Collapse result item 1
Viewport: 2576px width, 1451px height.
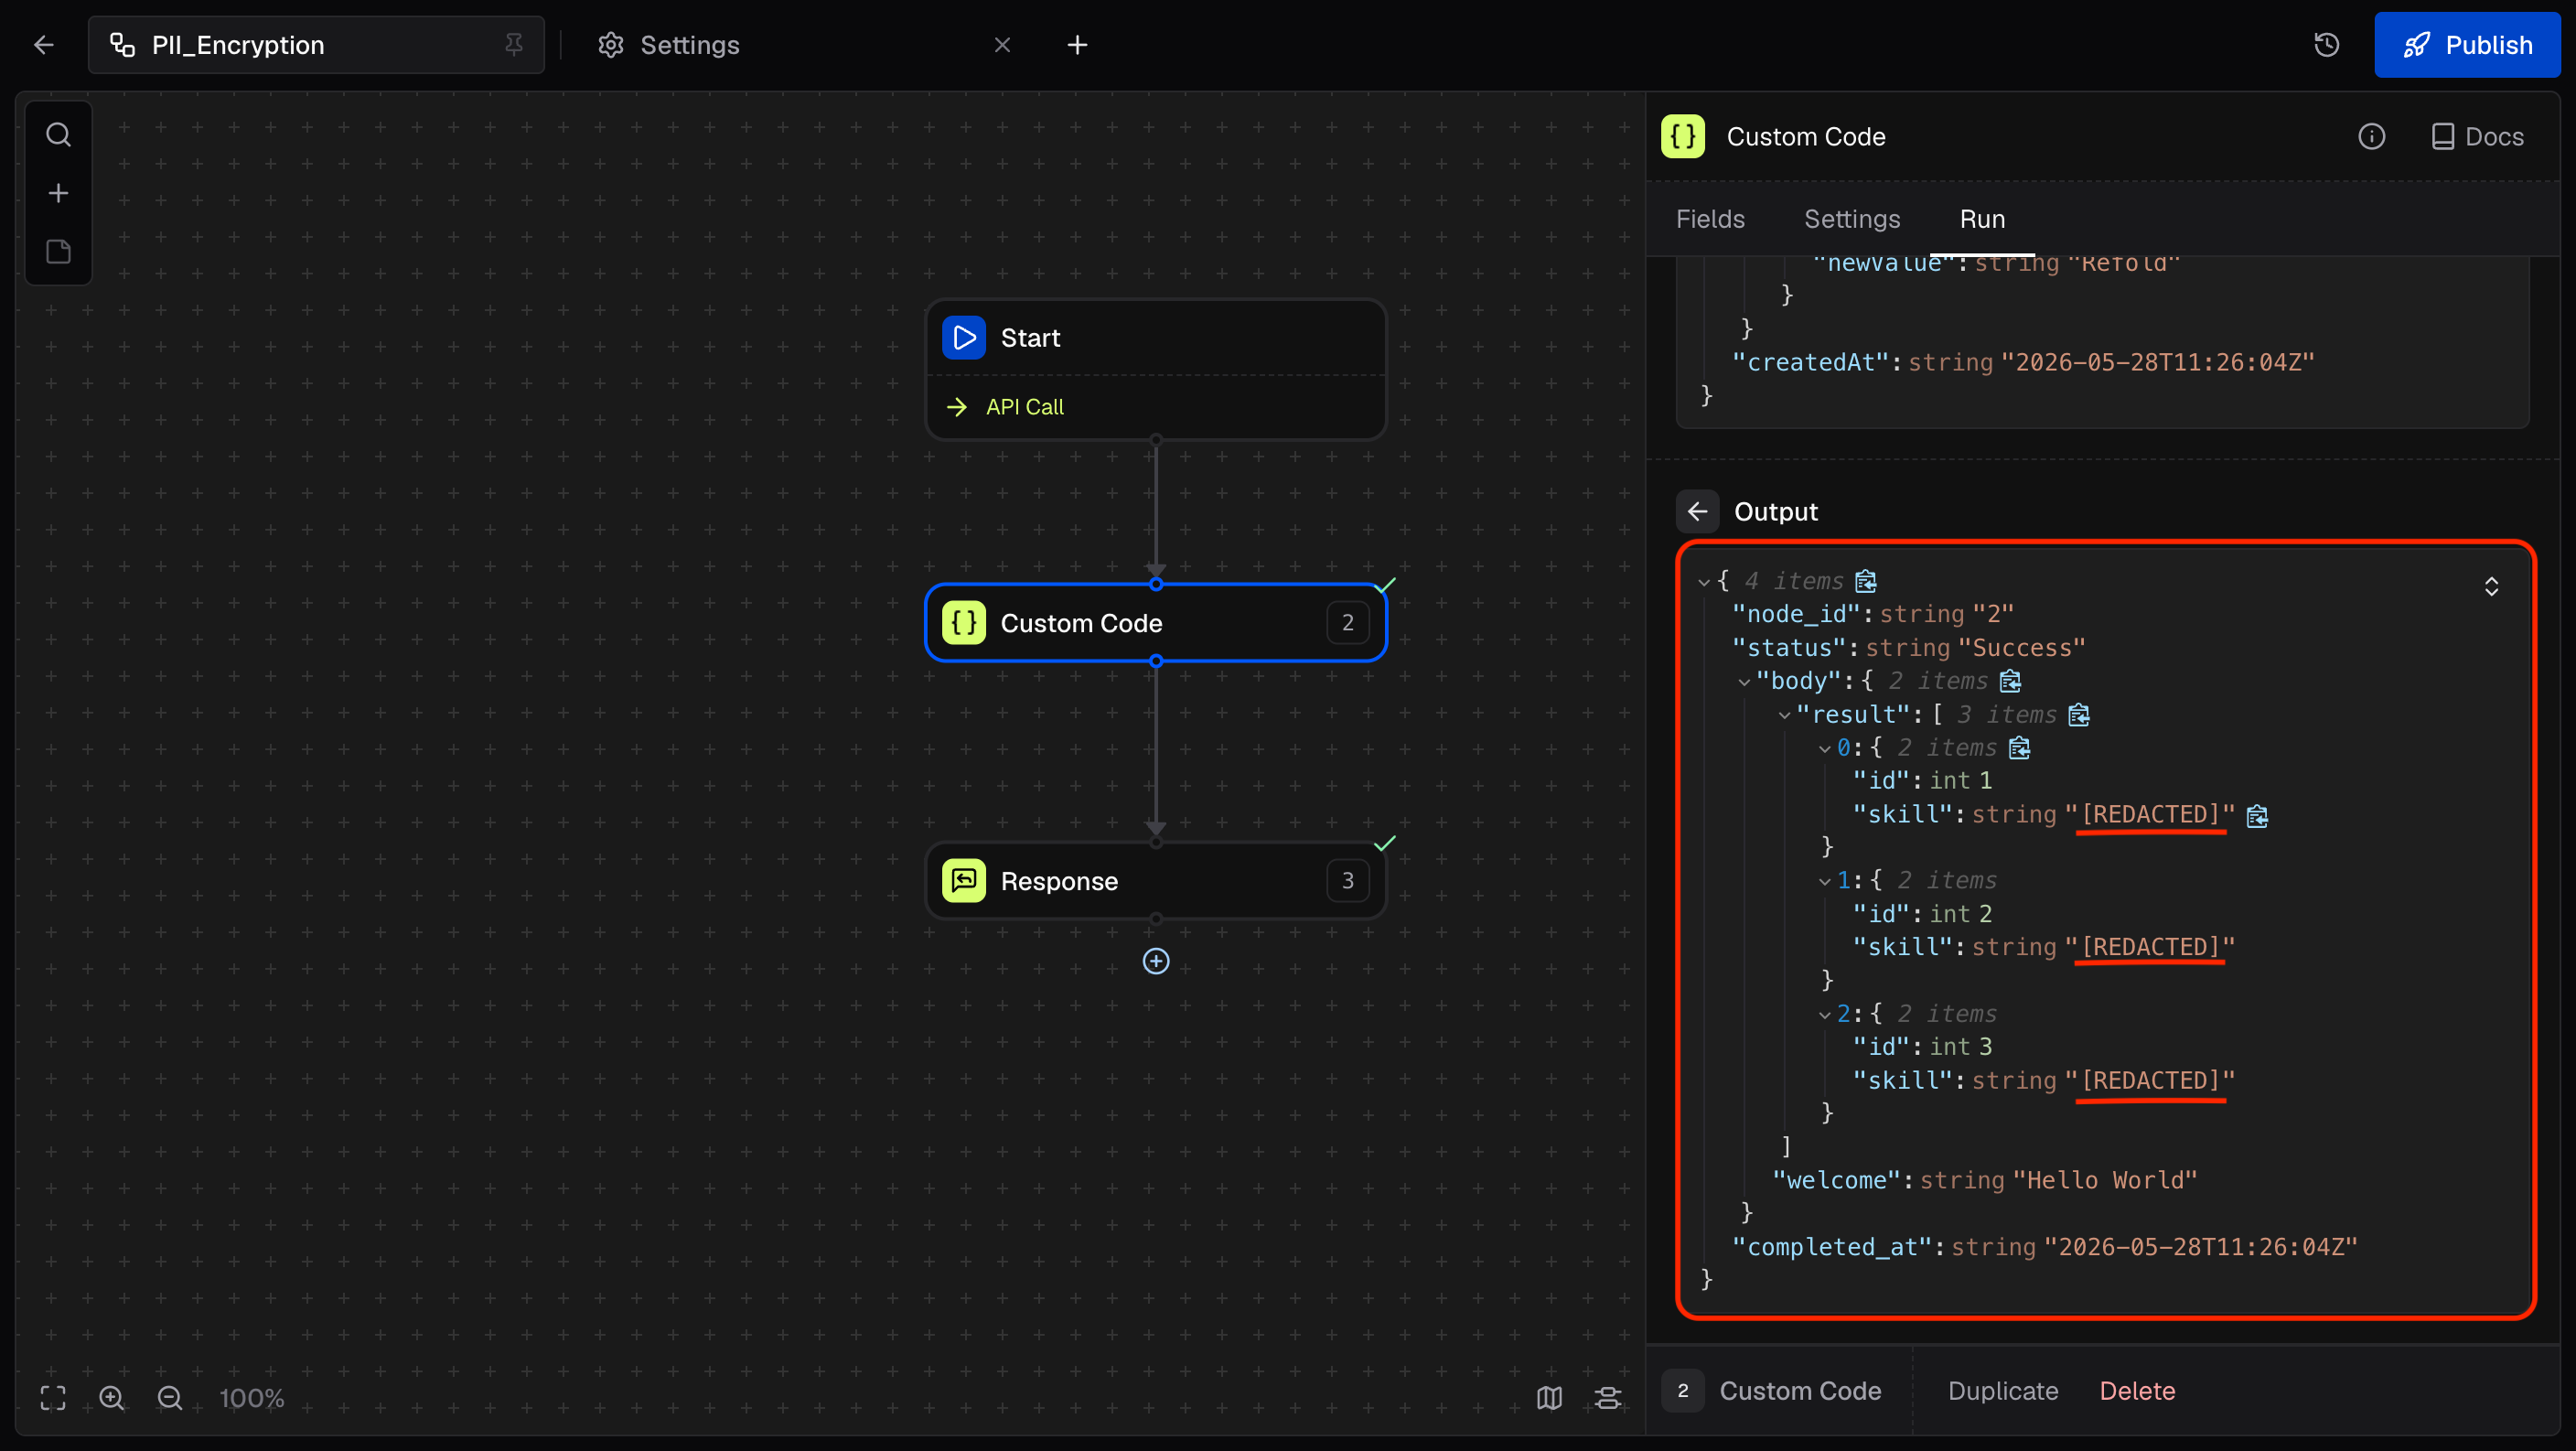pos(1824,881)
